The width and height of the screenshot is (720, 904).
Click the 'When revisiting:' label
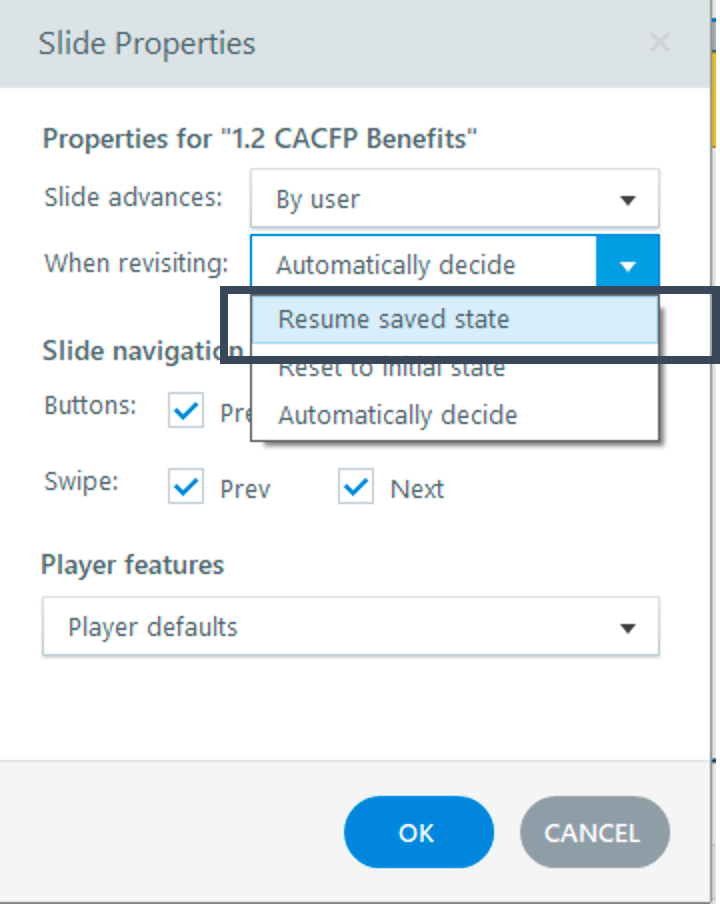click(x=137, y=264)
